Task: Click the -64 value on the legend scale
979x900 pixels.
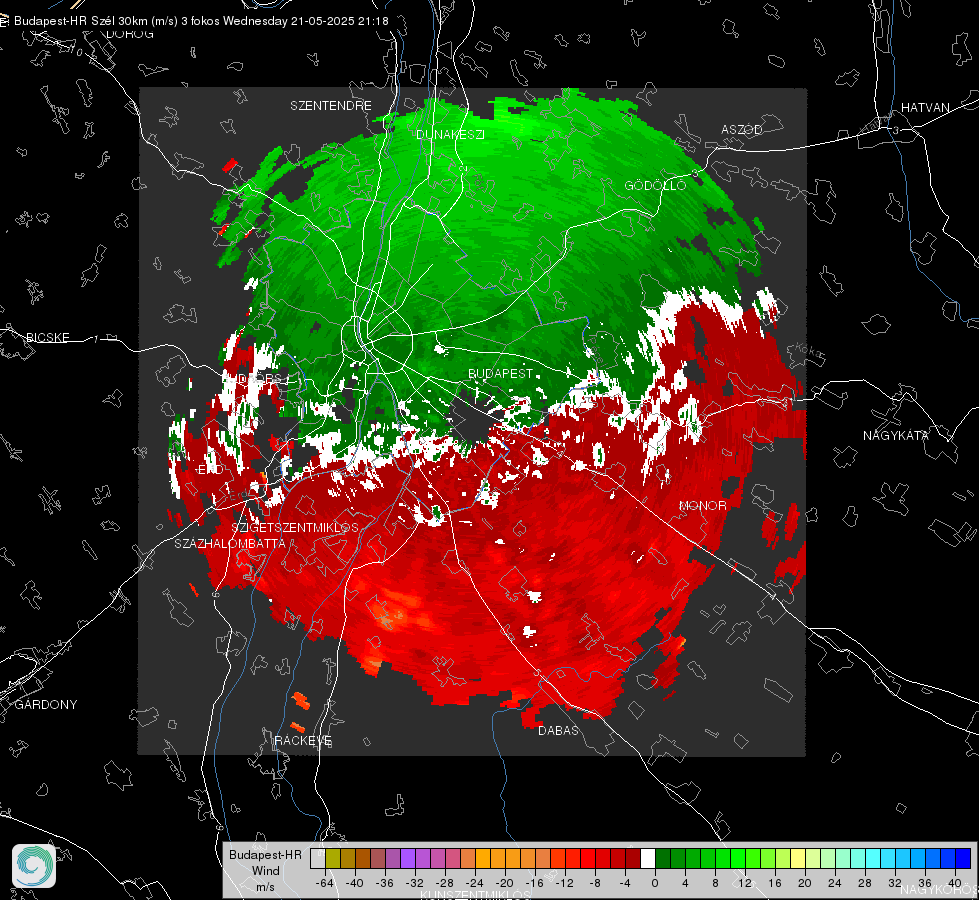Action: click(325, 883)
